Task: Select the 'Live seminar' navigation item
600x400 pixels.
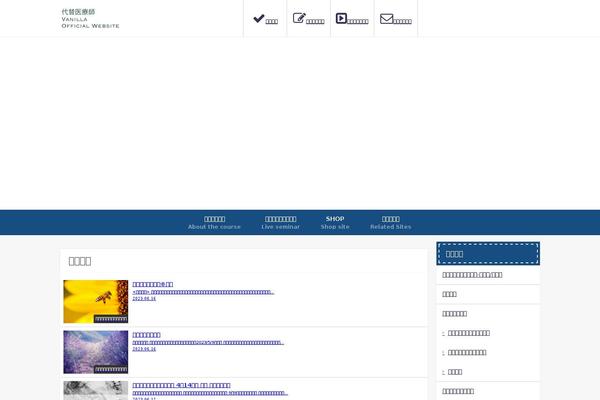Action: tap(280, 222)
